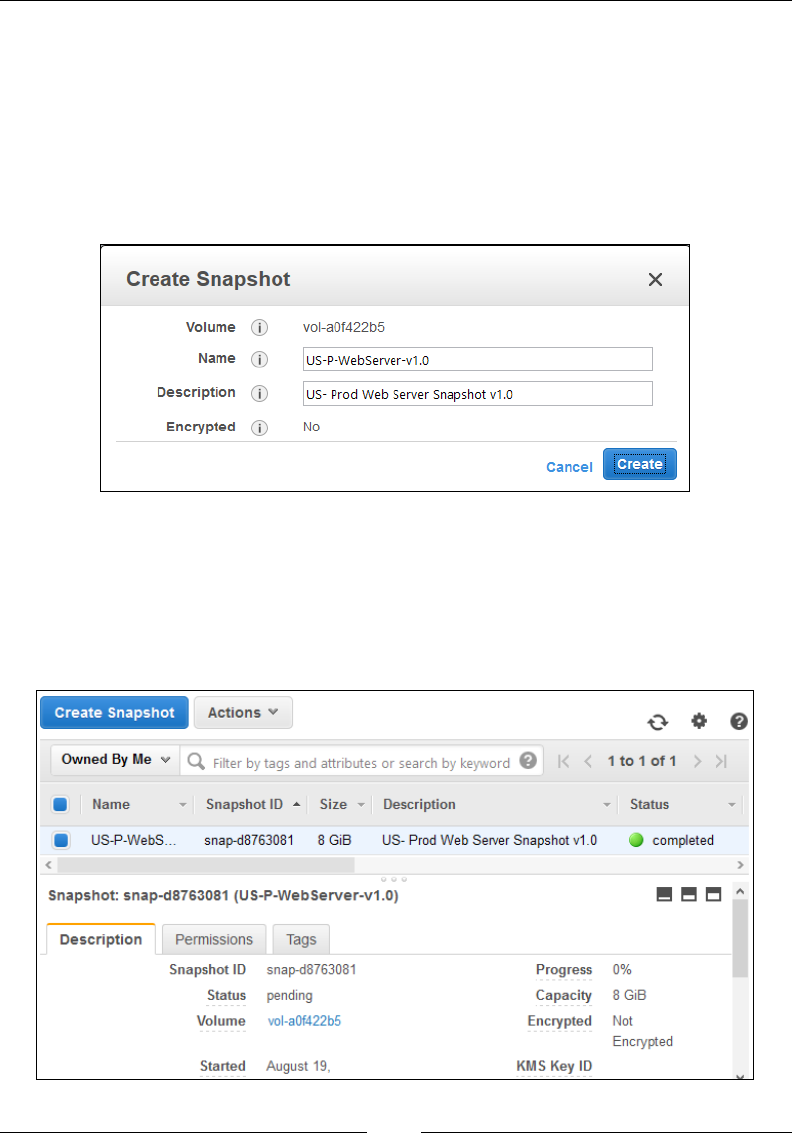Viewport: 792px width, 1142px height.
Task: Expand the Owned By Me filter dropdown
Action: [x=115, y=760]
